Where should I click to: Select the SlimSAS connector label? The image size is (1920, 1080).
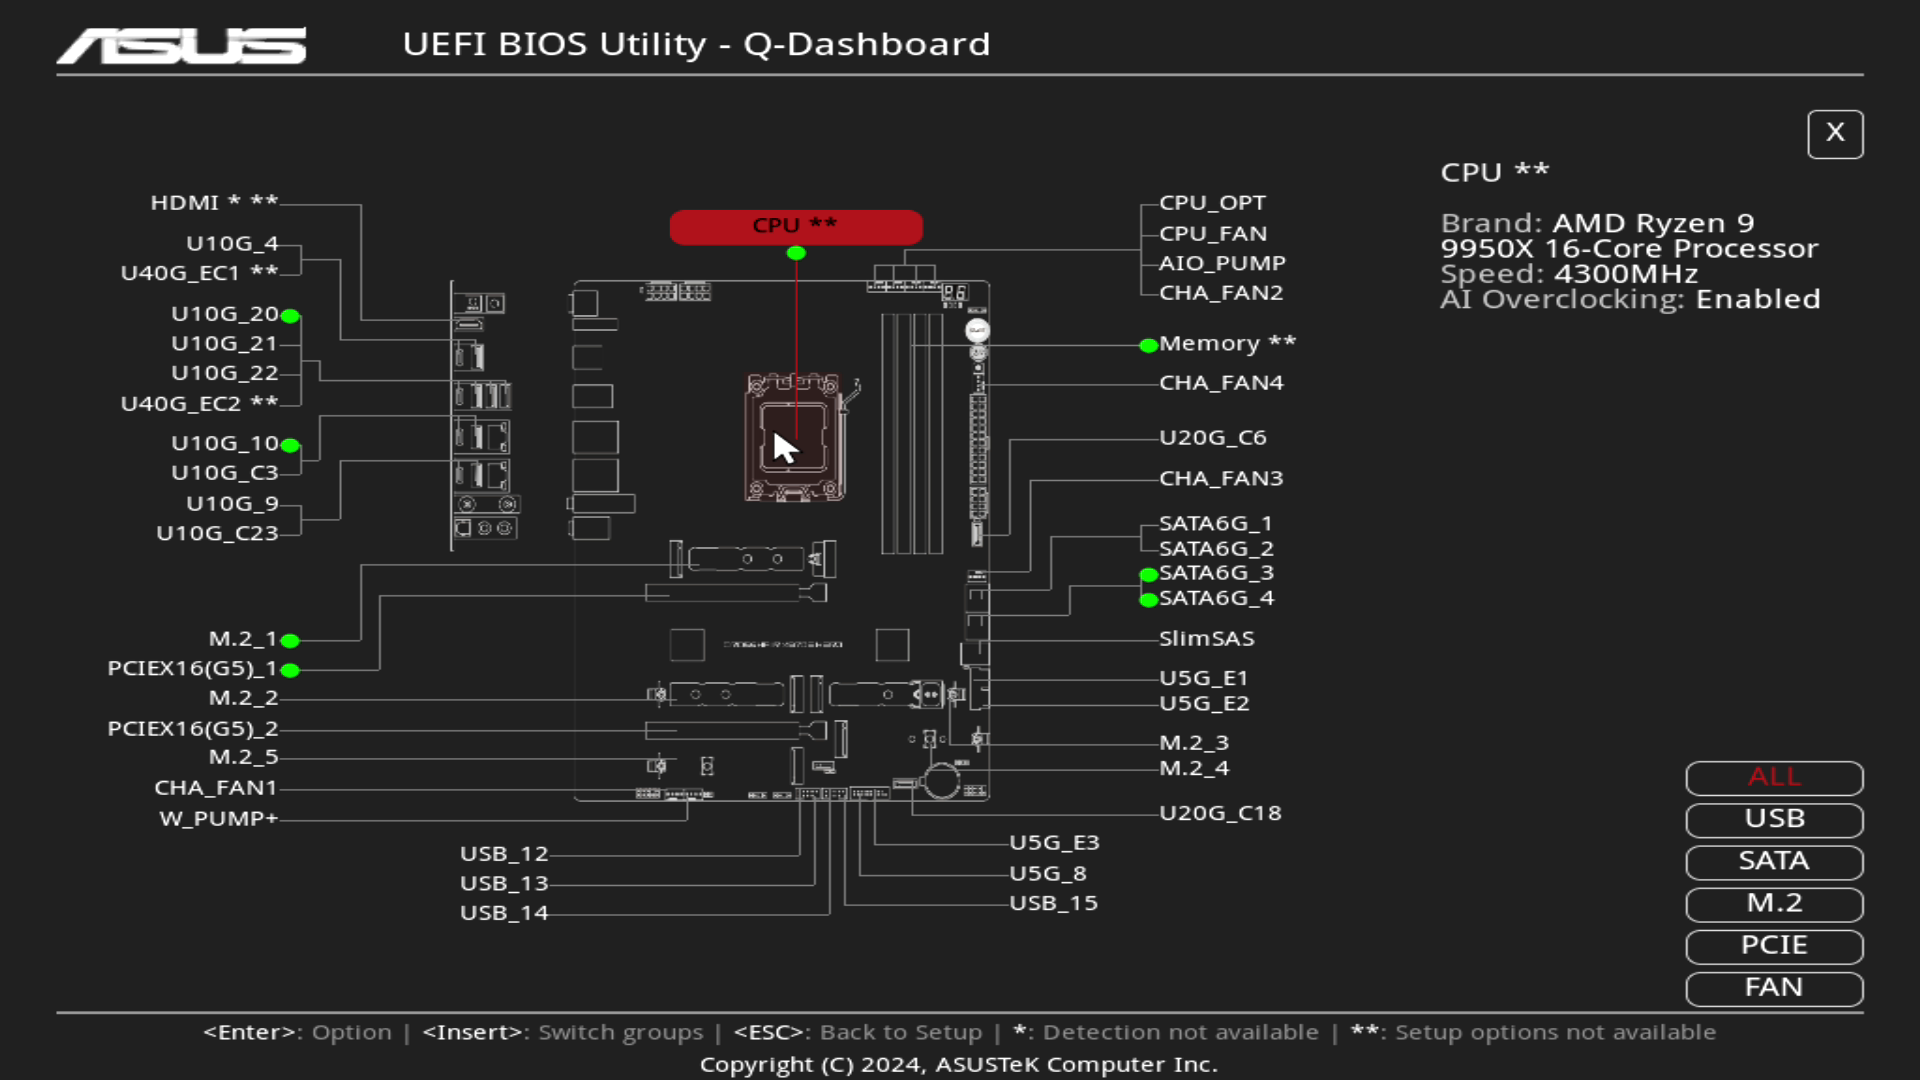[1207, 638]
